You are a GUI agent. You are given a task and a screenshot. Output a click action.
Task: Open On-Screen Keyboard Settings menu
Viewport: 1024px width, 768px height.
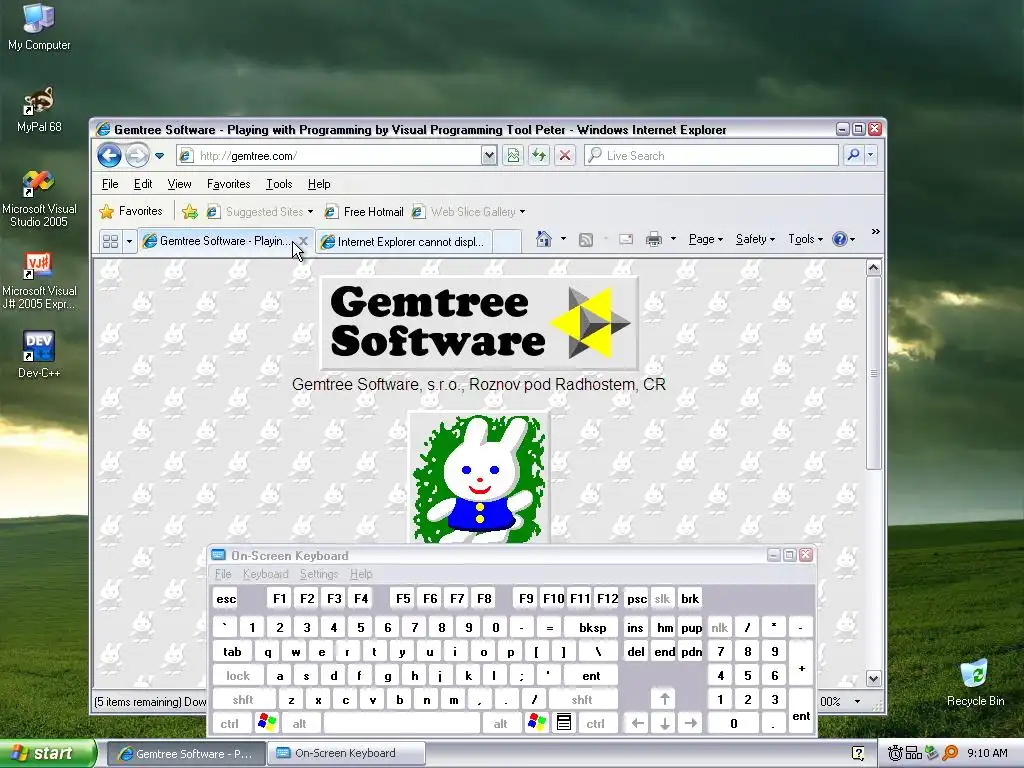pyautogui.click(x=319, y=574)
